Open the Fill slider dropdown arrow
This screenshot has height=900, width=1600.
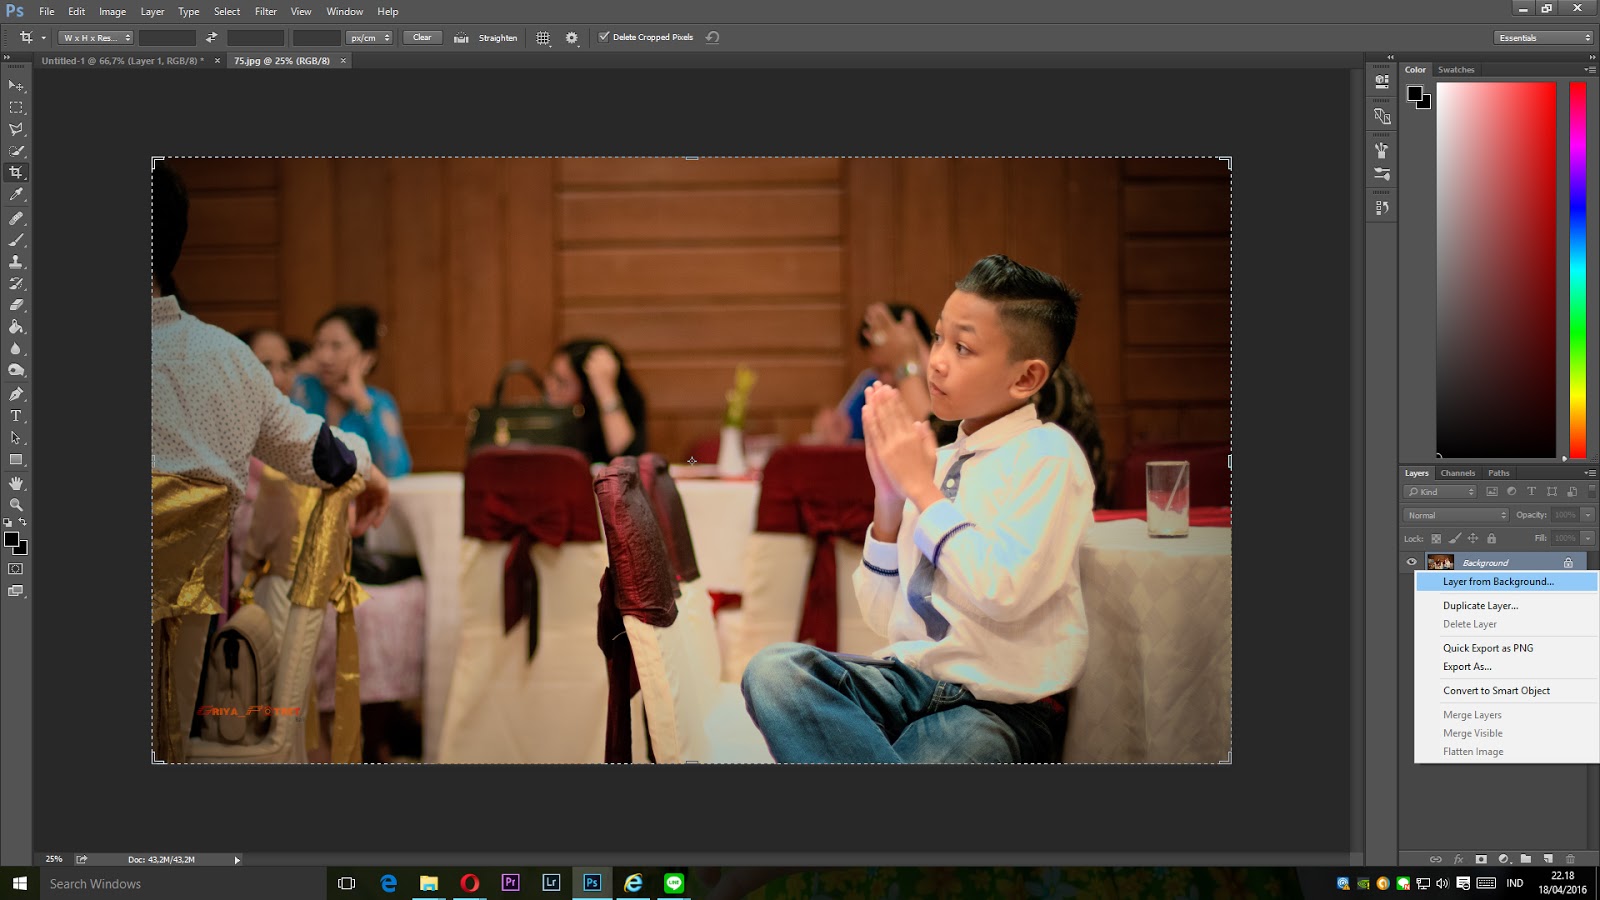1587,538
